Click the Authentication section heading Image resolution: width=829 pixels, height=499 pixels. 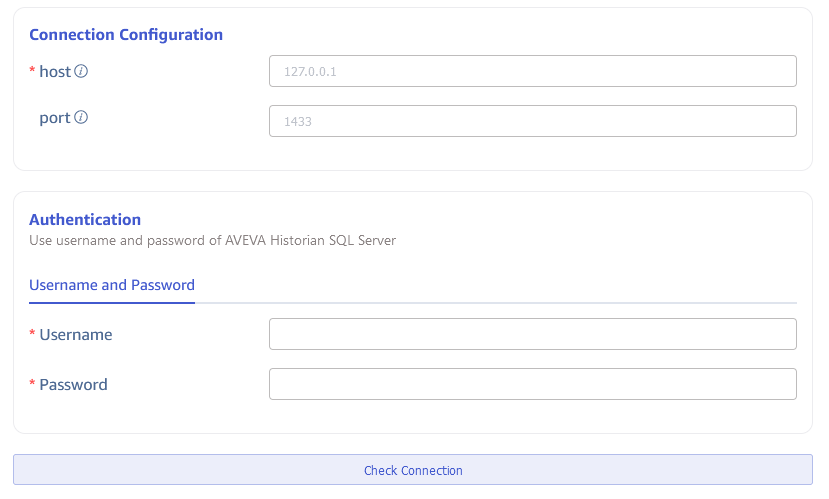(x=85, y=220)
